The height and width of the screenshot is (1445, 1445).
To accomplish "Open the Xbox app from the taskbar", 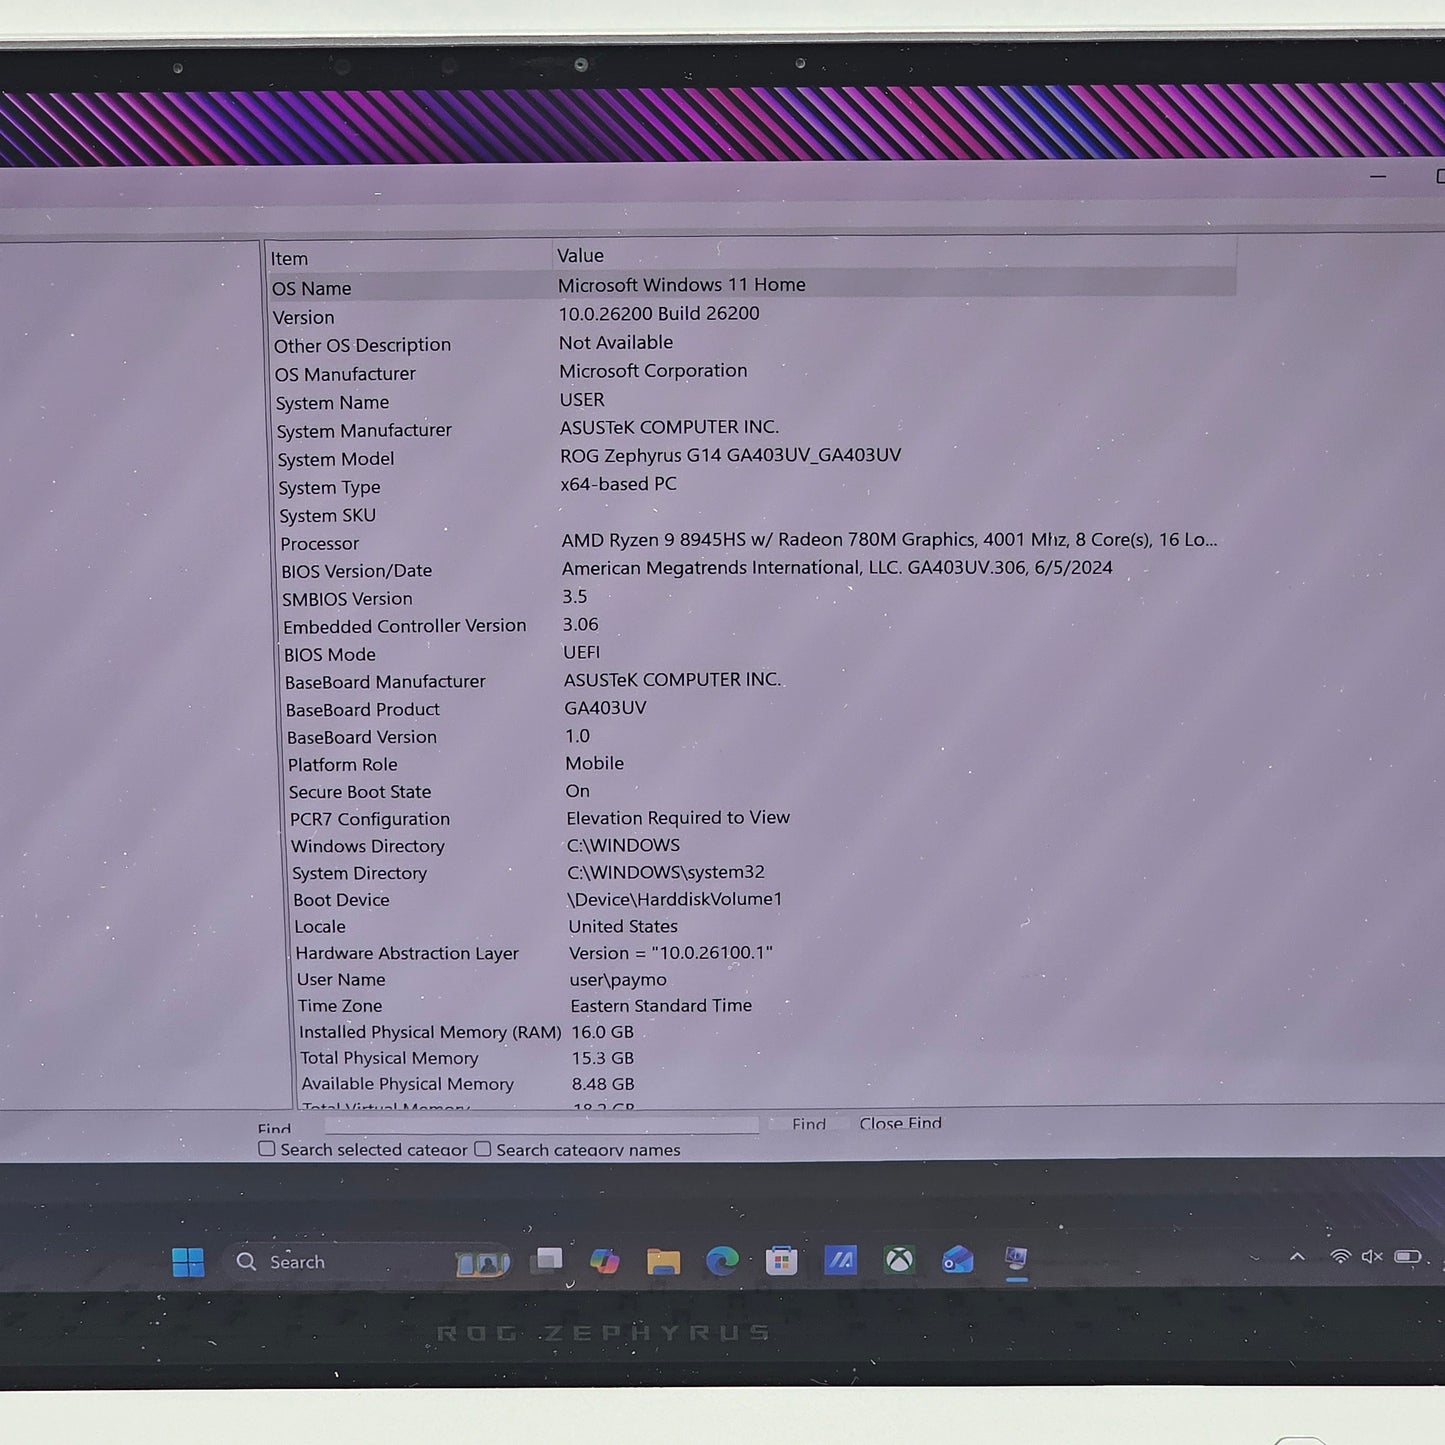I will [899, 1260].
